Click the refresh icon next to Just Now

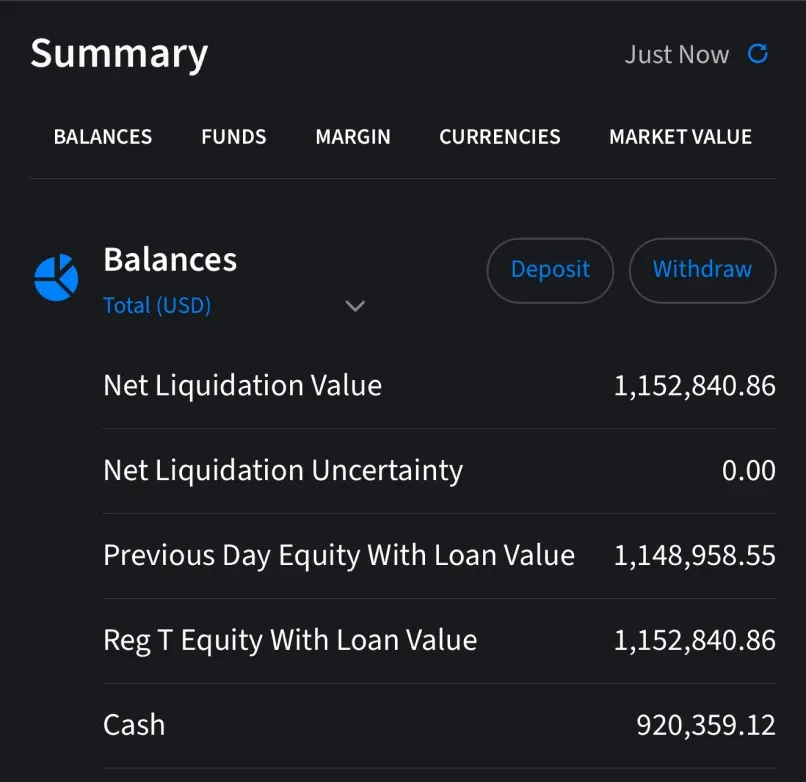coord(758,54)
